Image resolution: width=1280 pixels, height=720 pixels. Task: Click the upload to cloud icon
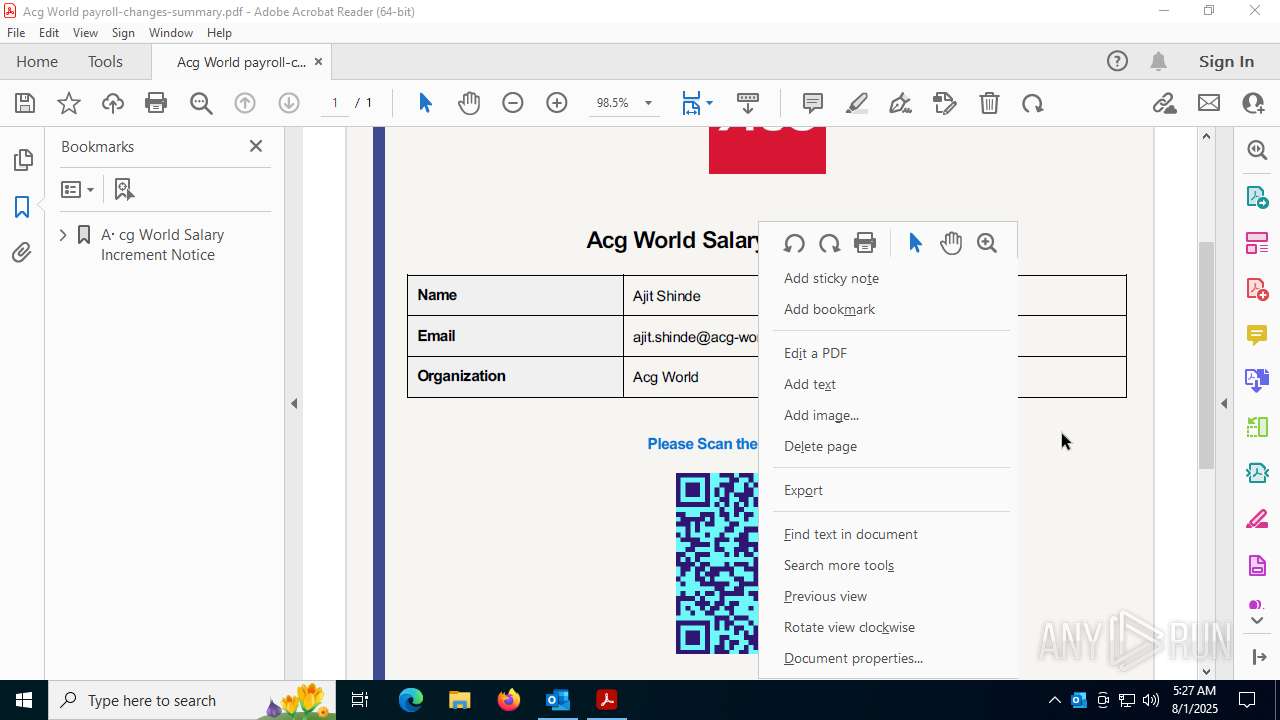click(113, 103)
